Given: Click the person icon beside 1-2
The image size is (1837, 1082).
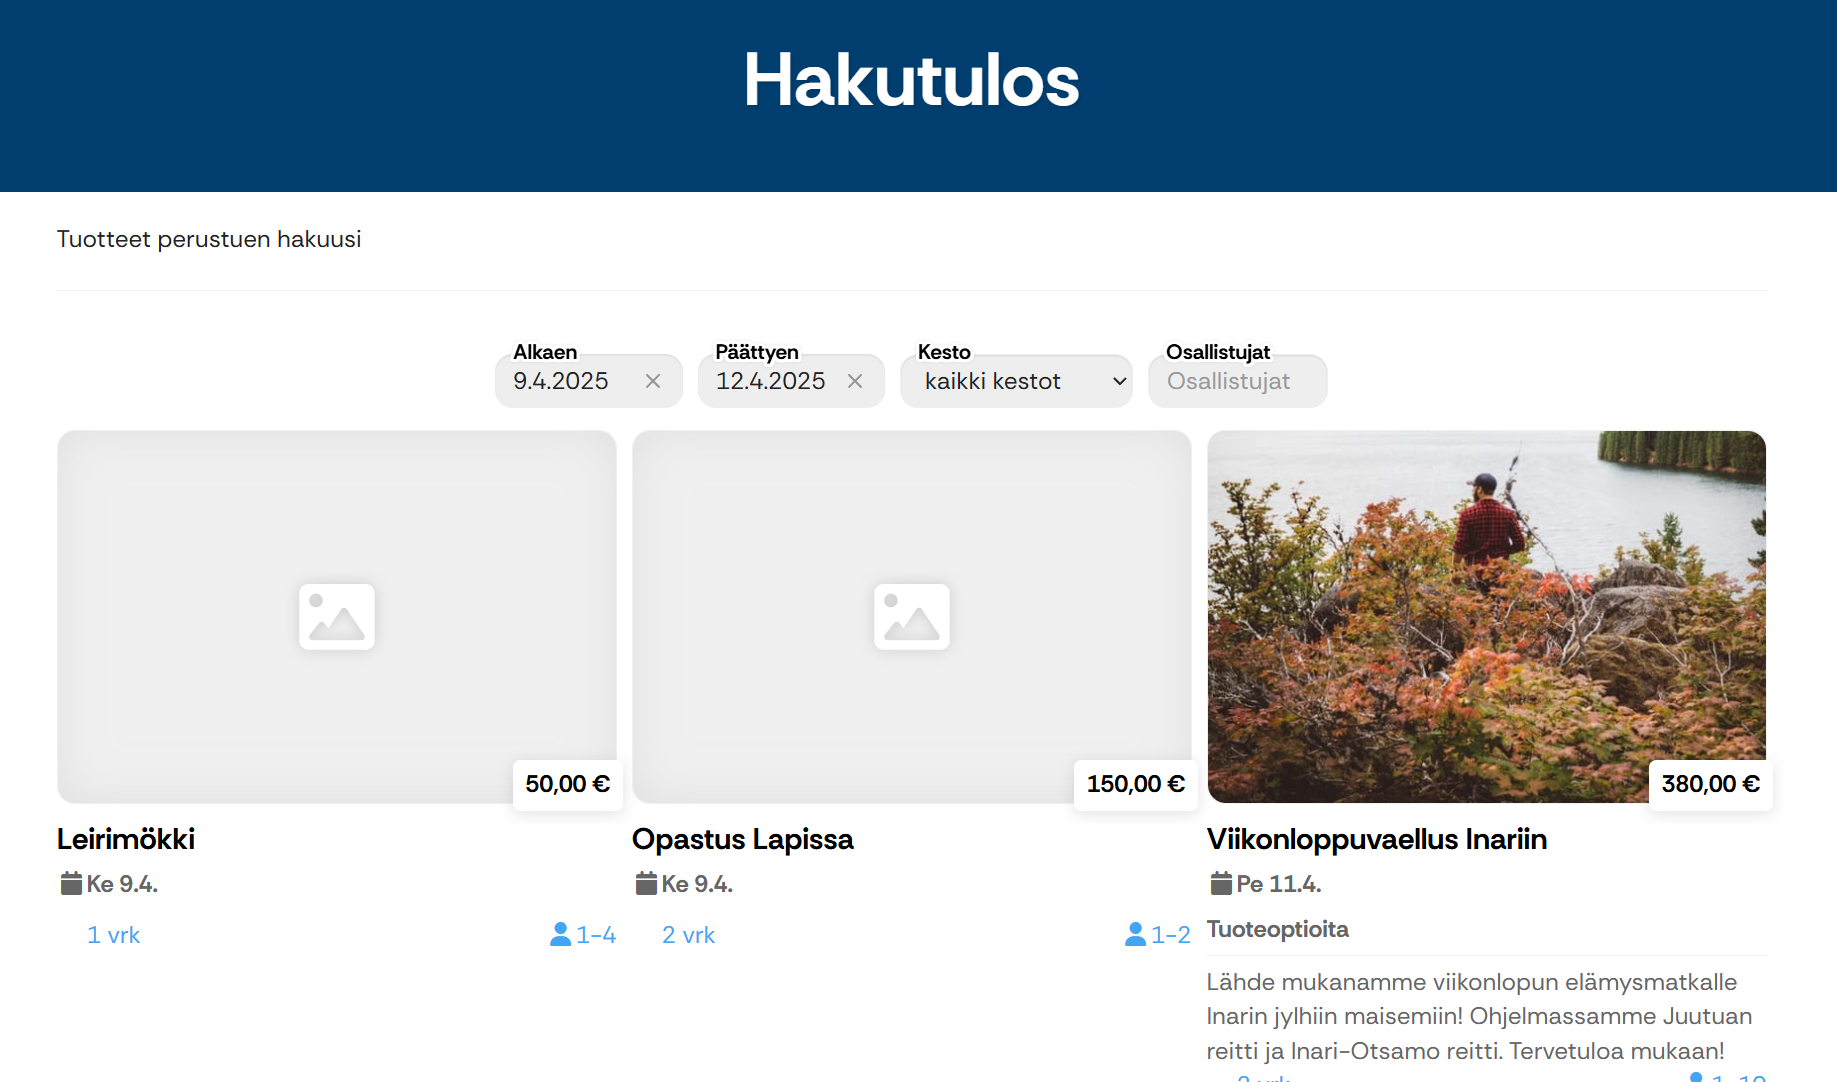Looking at the screenshot, I should (1135, 934).
